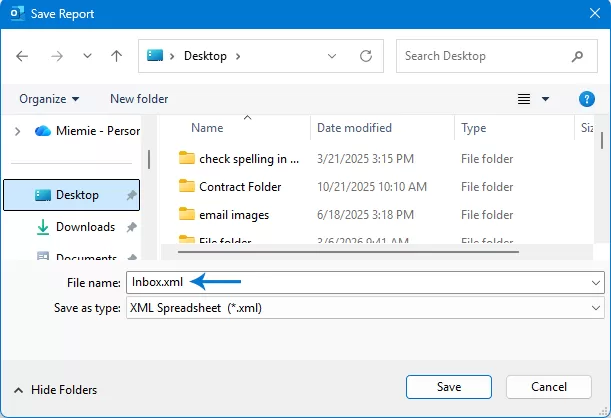Sort by Date modified column header
The width and height of the screenshot is (611, 418).
354,128
